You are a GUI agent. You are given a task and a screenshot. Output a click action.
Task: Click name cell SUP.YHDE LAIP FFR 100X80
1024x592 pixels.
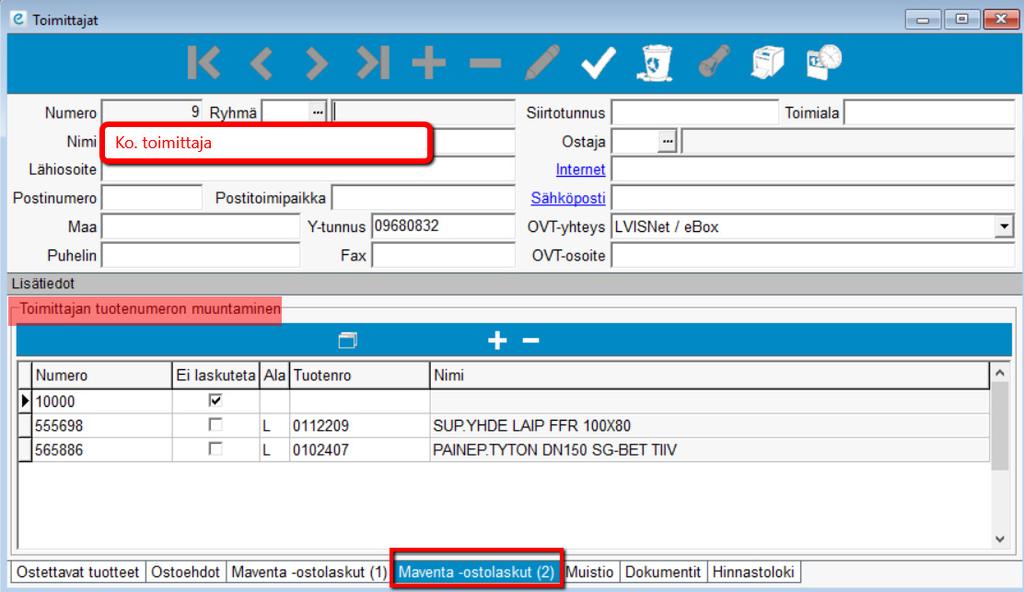tap(709, 426)
